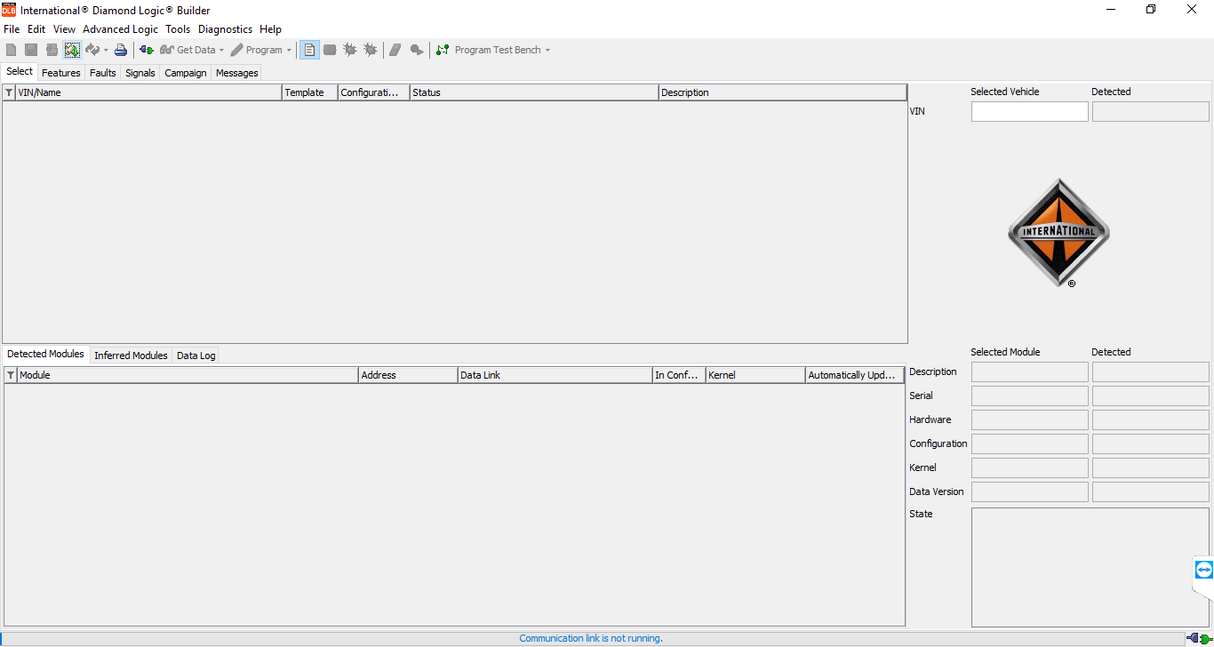
Task: Click the new document toolbar icon
Action: click(x=11, y=49)
